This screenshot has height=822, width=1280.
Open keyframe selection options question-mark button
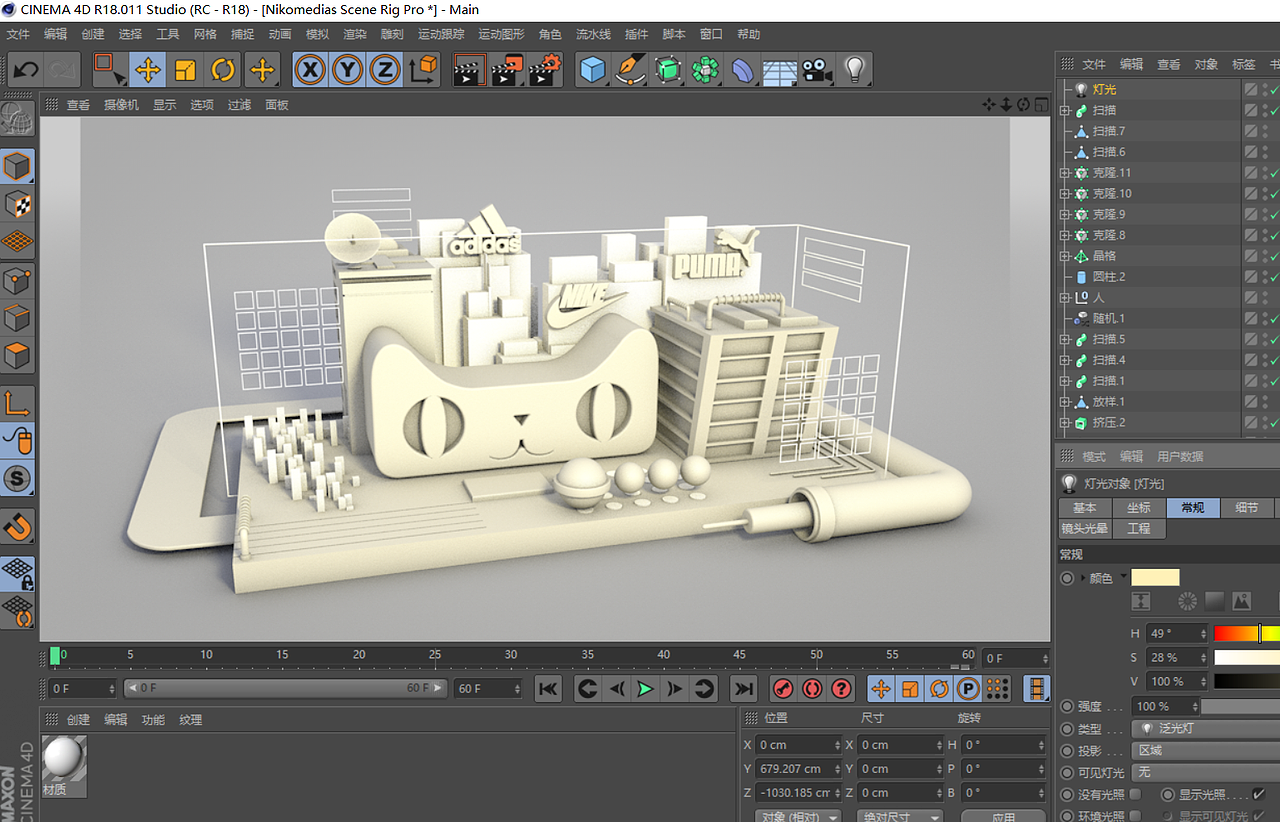click(841, 688)
